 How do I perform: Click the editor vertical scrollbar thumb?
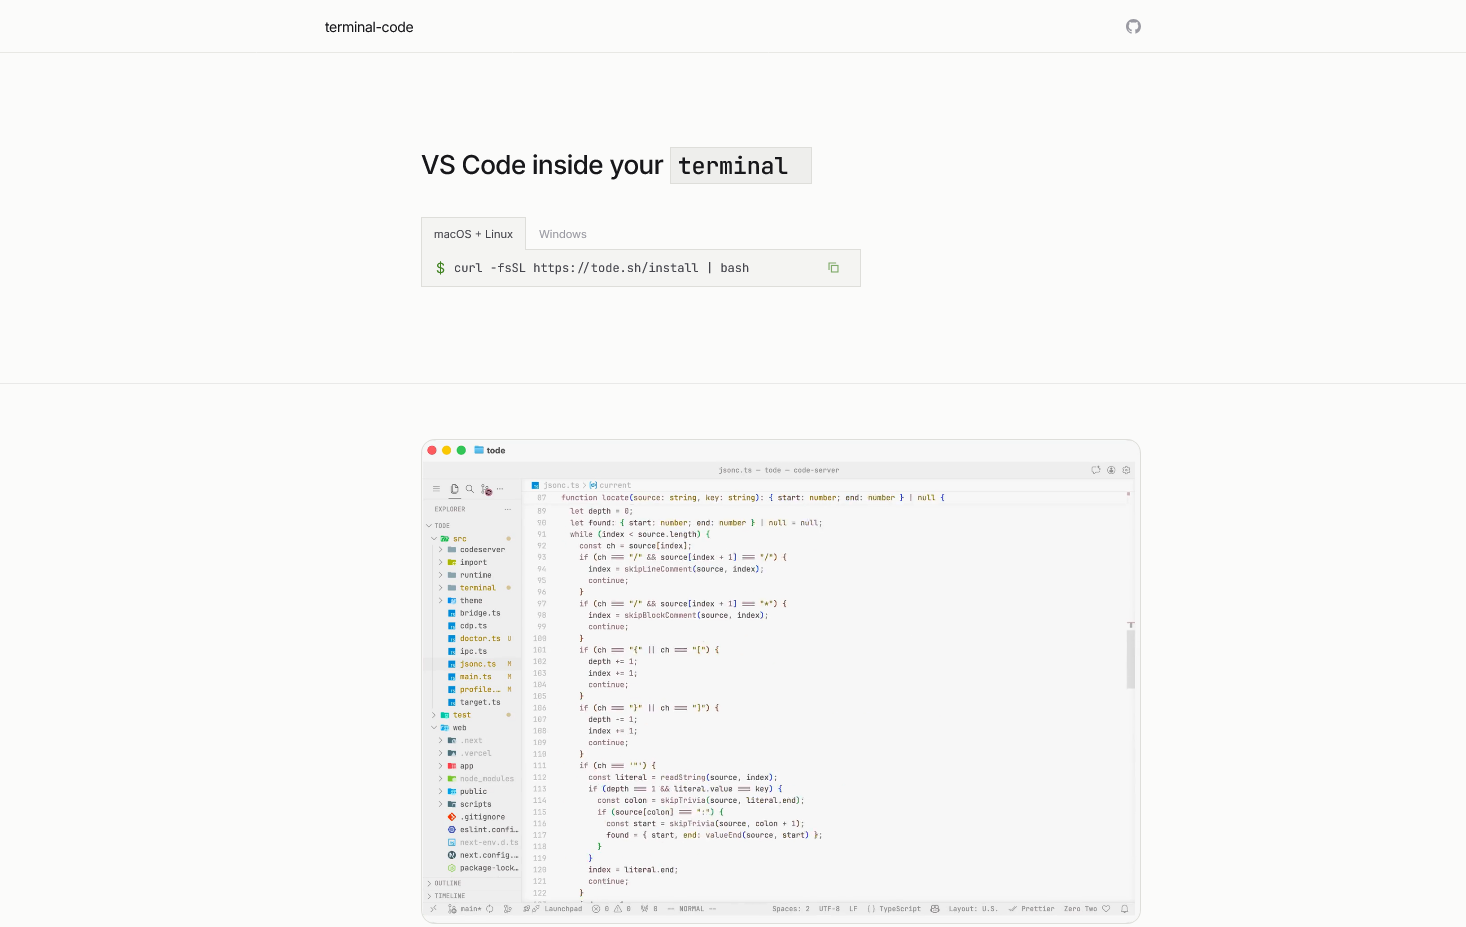[x=1131, y=657]
